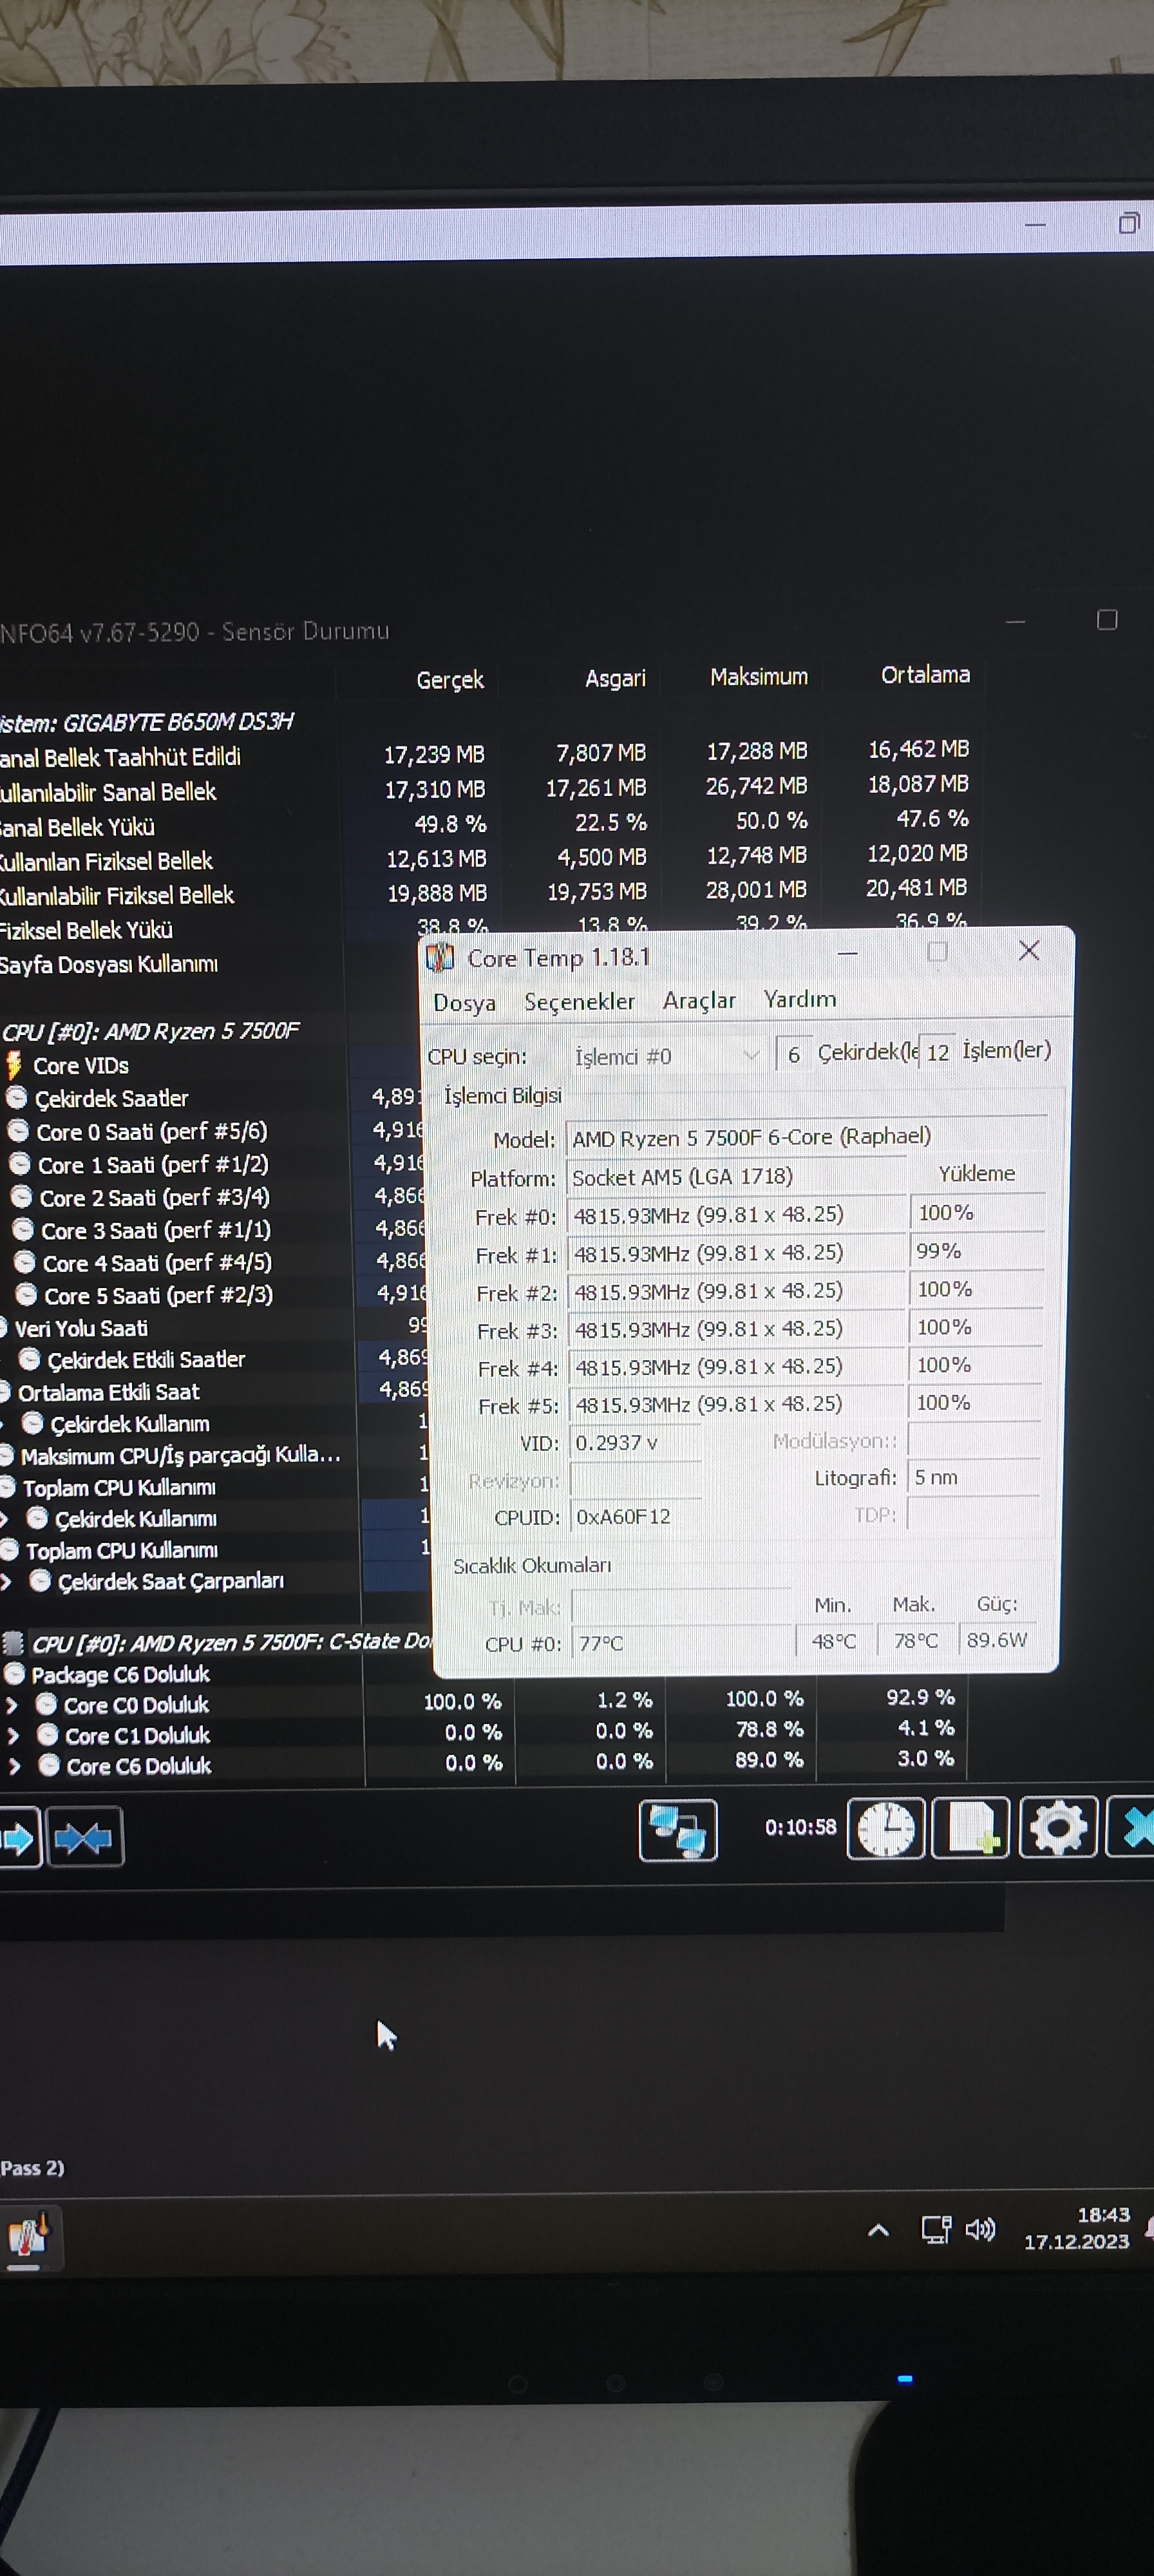Click the mak temperature value 78°C
1154x2576 pixels.
coord(916,1641)
